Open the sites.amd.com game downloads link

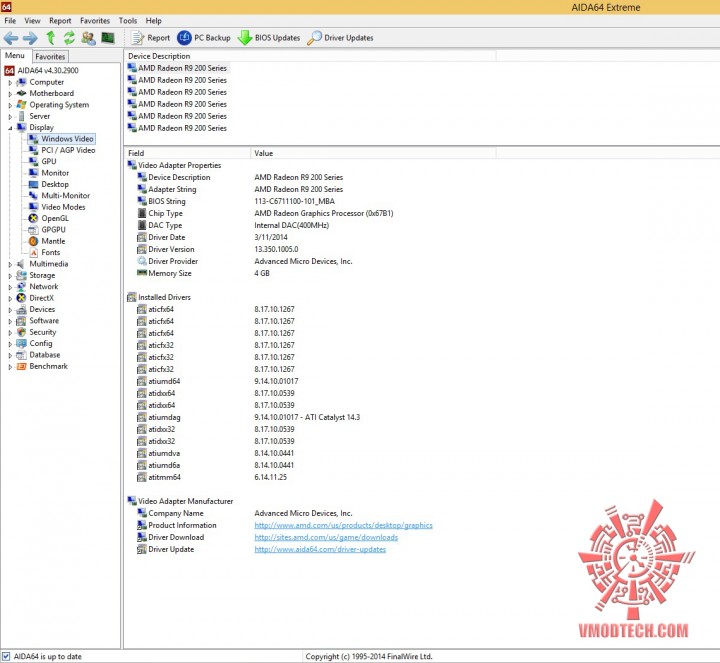[x=326, y=537]
